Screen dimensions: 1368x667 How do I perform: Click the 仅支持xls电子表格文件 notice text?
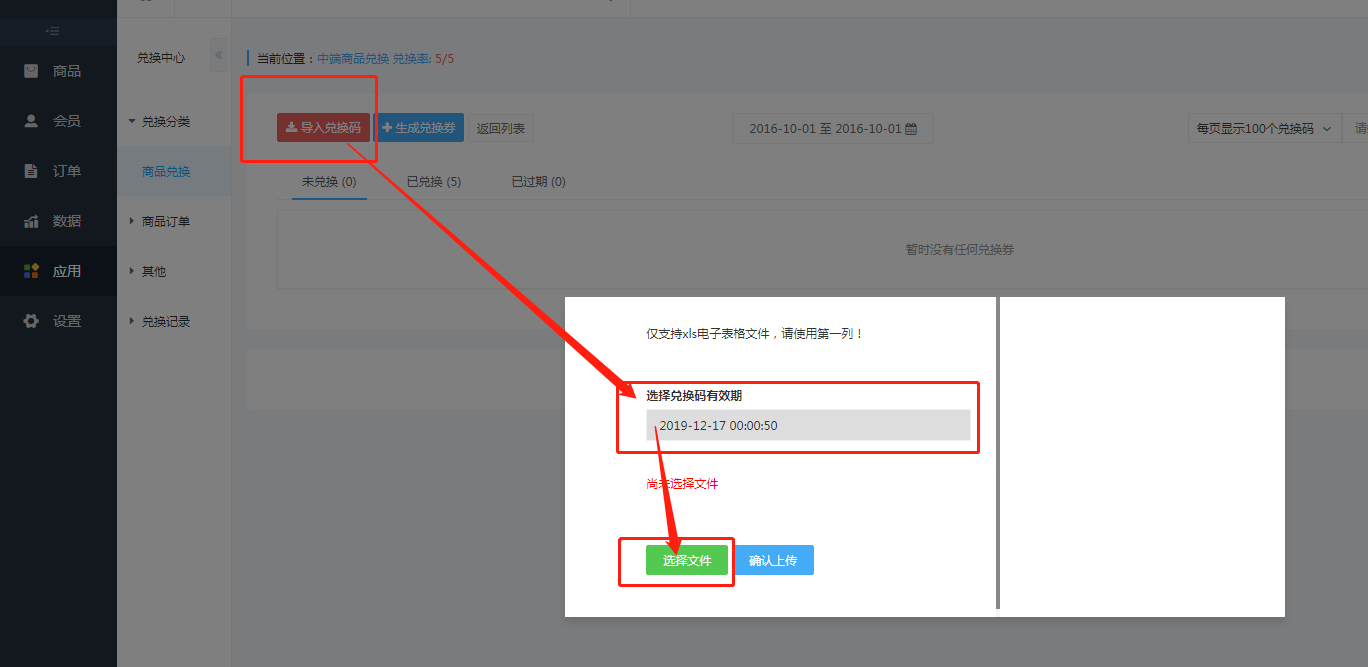coord(755,333)
